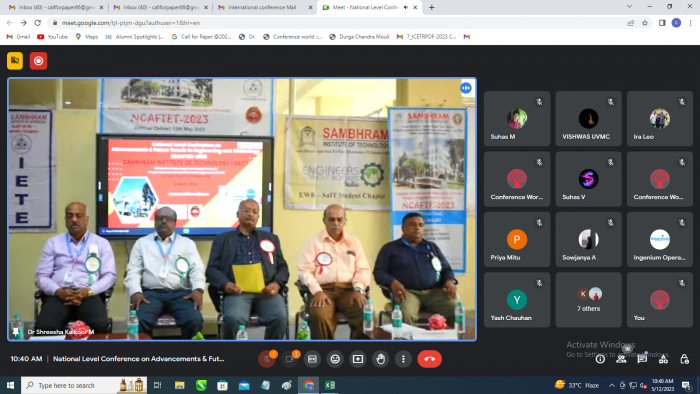Switch to International conference Mail tab

pos(263,8)
